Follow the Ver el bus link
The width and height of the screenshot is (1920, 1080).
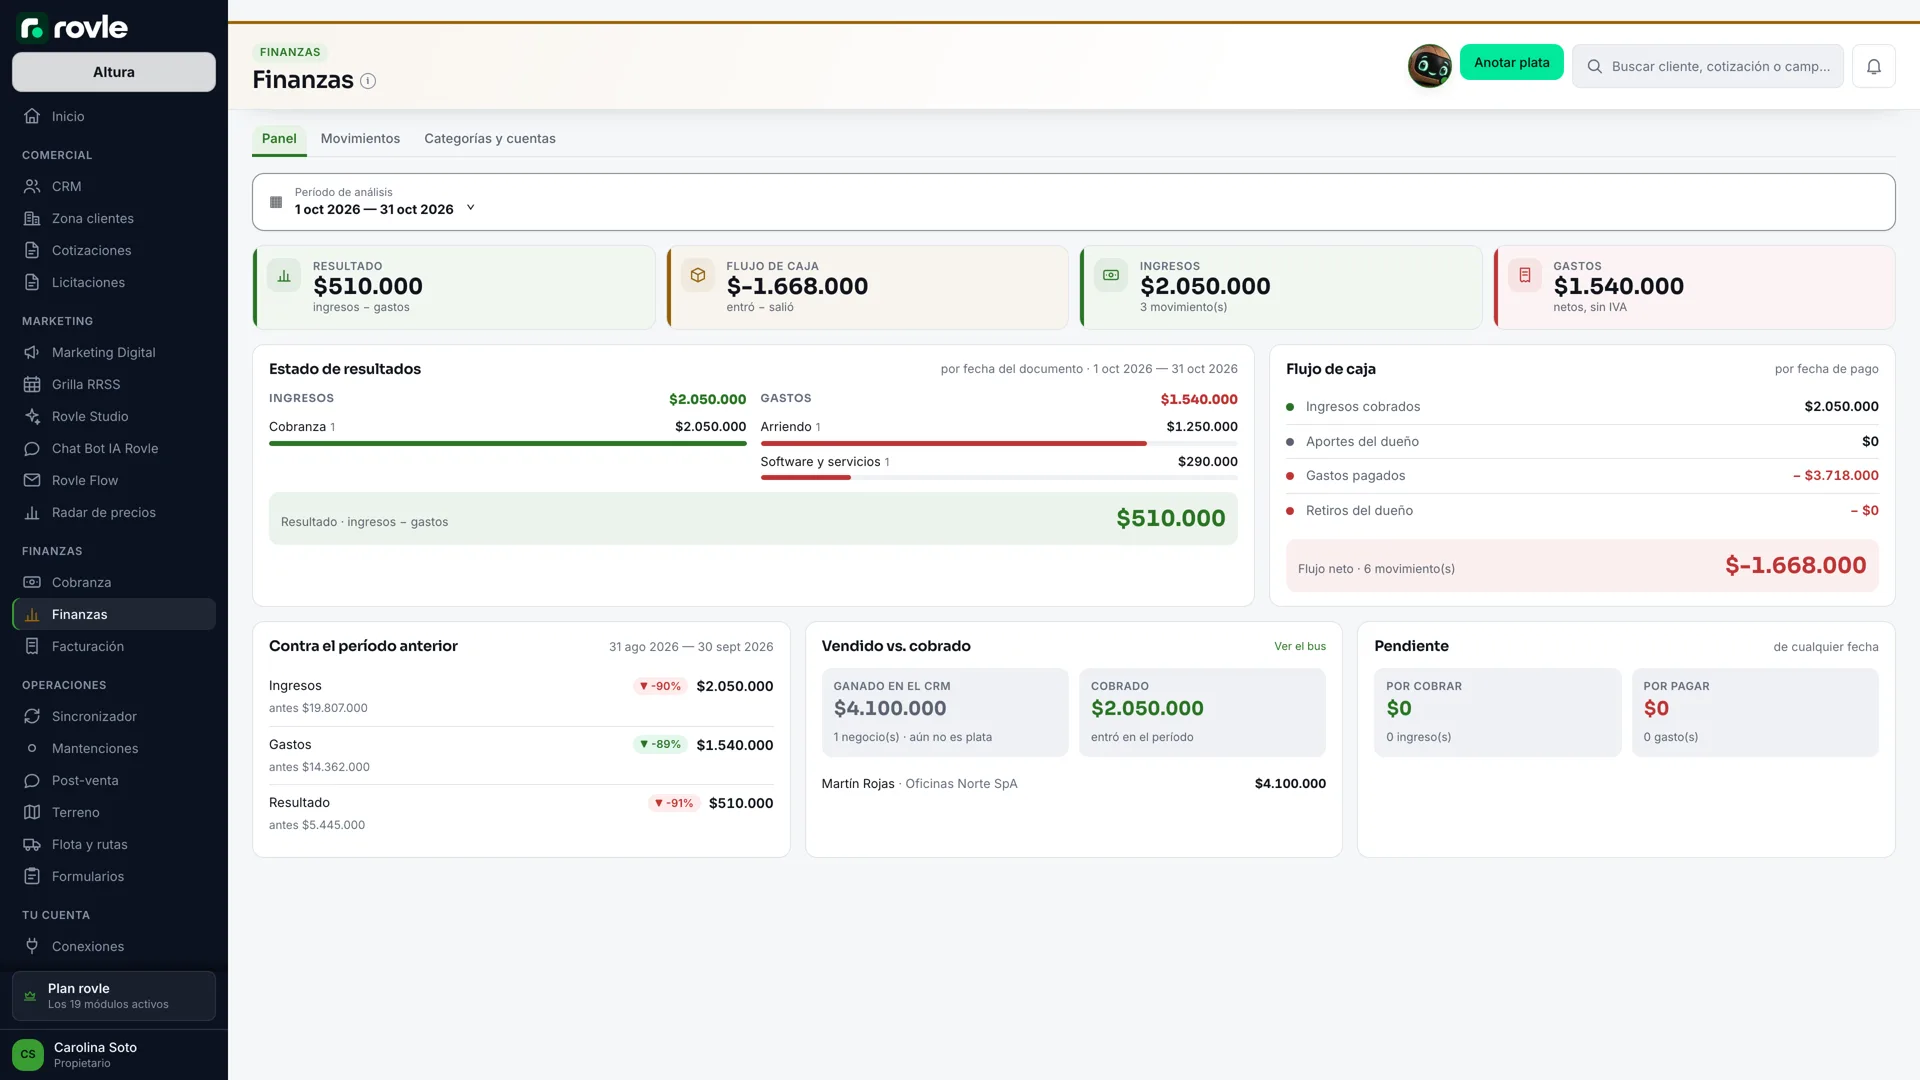1300,646
